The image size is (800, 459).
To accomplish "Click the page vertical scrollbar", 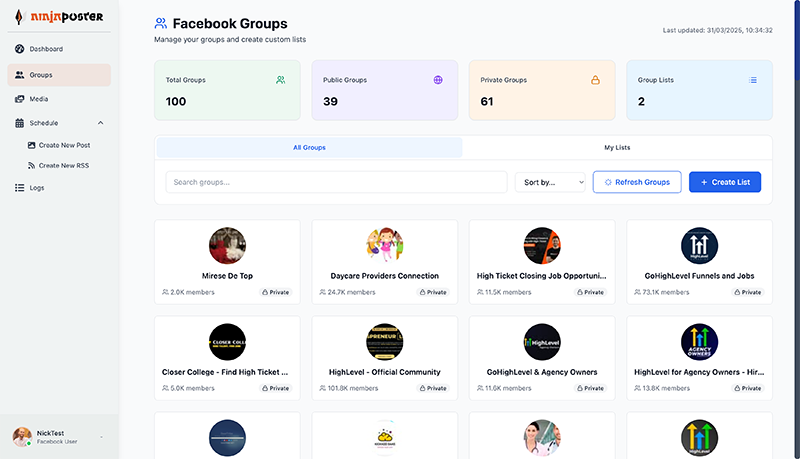I will pyautogui.click(x=797, y=40).
